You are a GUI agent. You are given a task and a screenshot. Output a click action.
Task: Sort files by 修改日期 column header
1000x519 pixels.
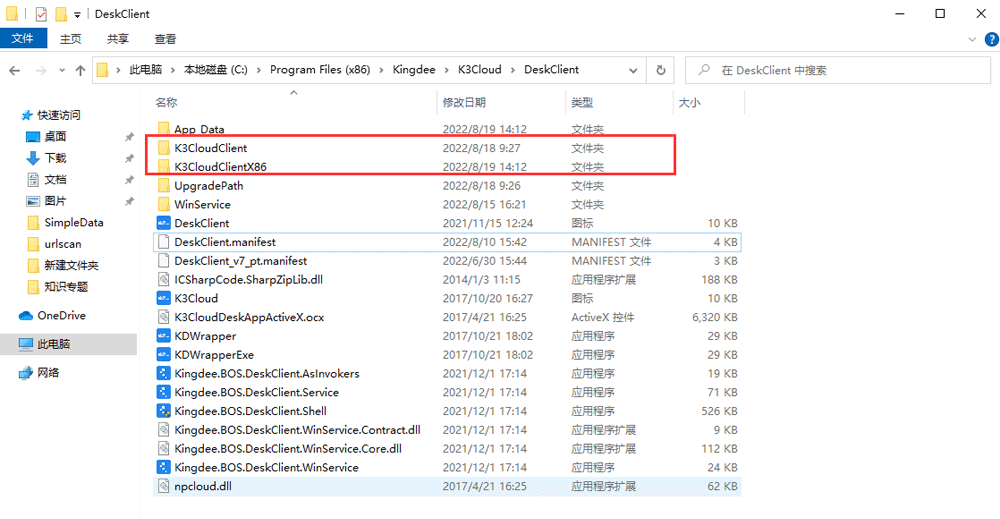coord(464,102)
